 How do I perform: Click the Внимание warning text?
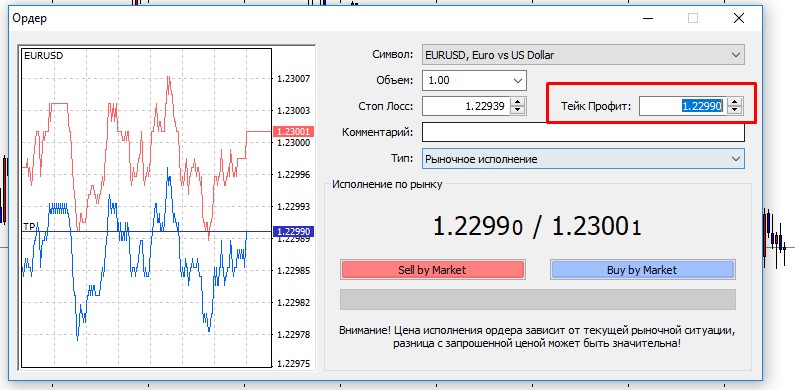[x=537, y=337]
